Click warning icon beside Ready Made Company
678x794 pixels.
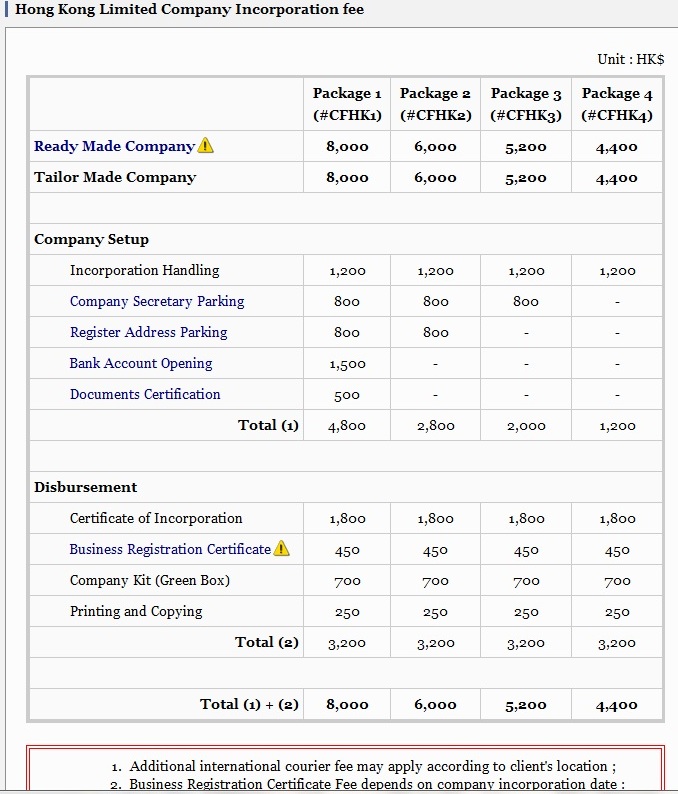click(x=206, y=146)
